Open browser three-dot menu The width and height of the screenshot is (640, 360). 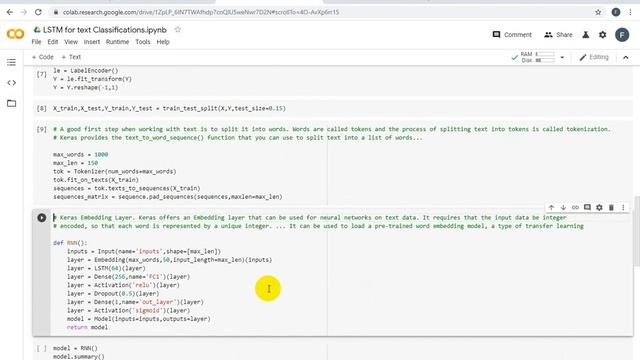[631, 12]
